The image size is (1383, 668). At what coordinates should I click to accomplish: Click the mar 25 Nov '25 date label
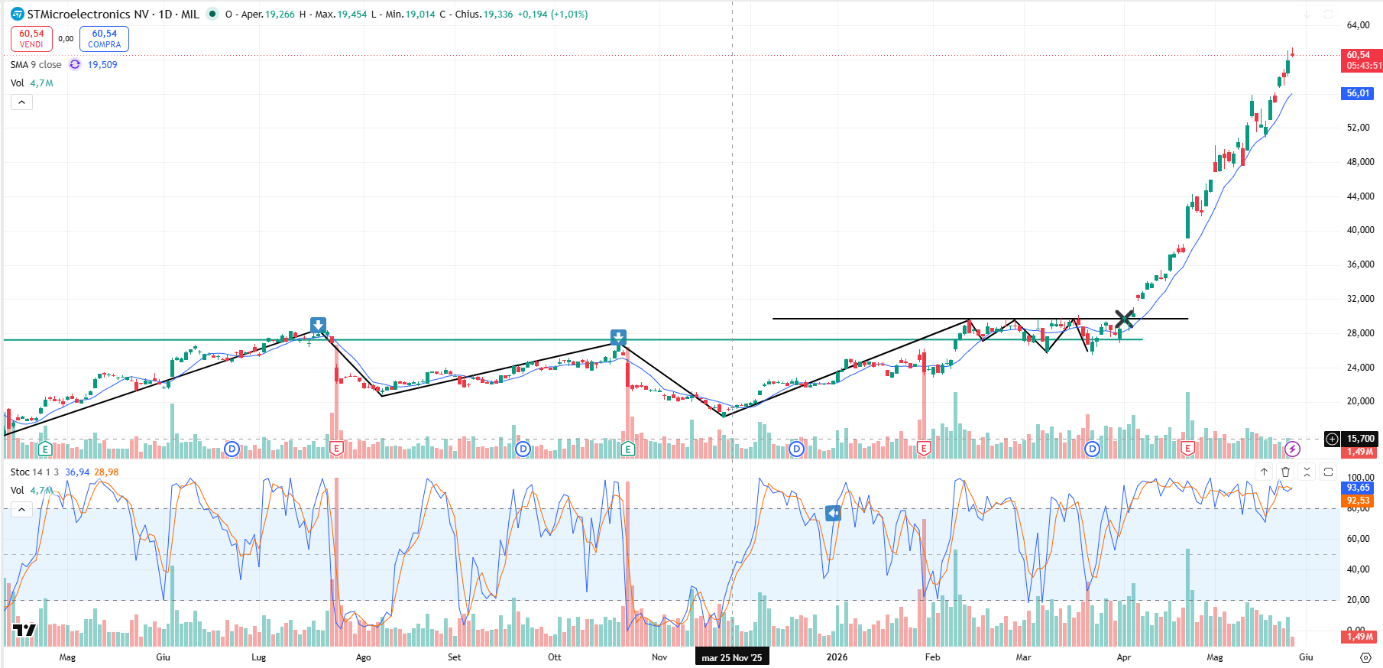click(732, 657)
